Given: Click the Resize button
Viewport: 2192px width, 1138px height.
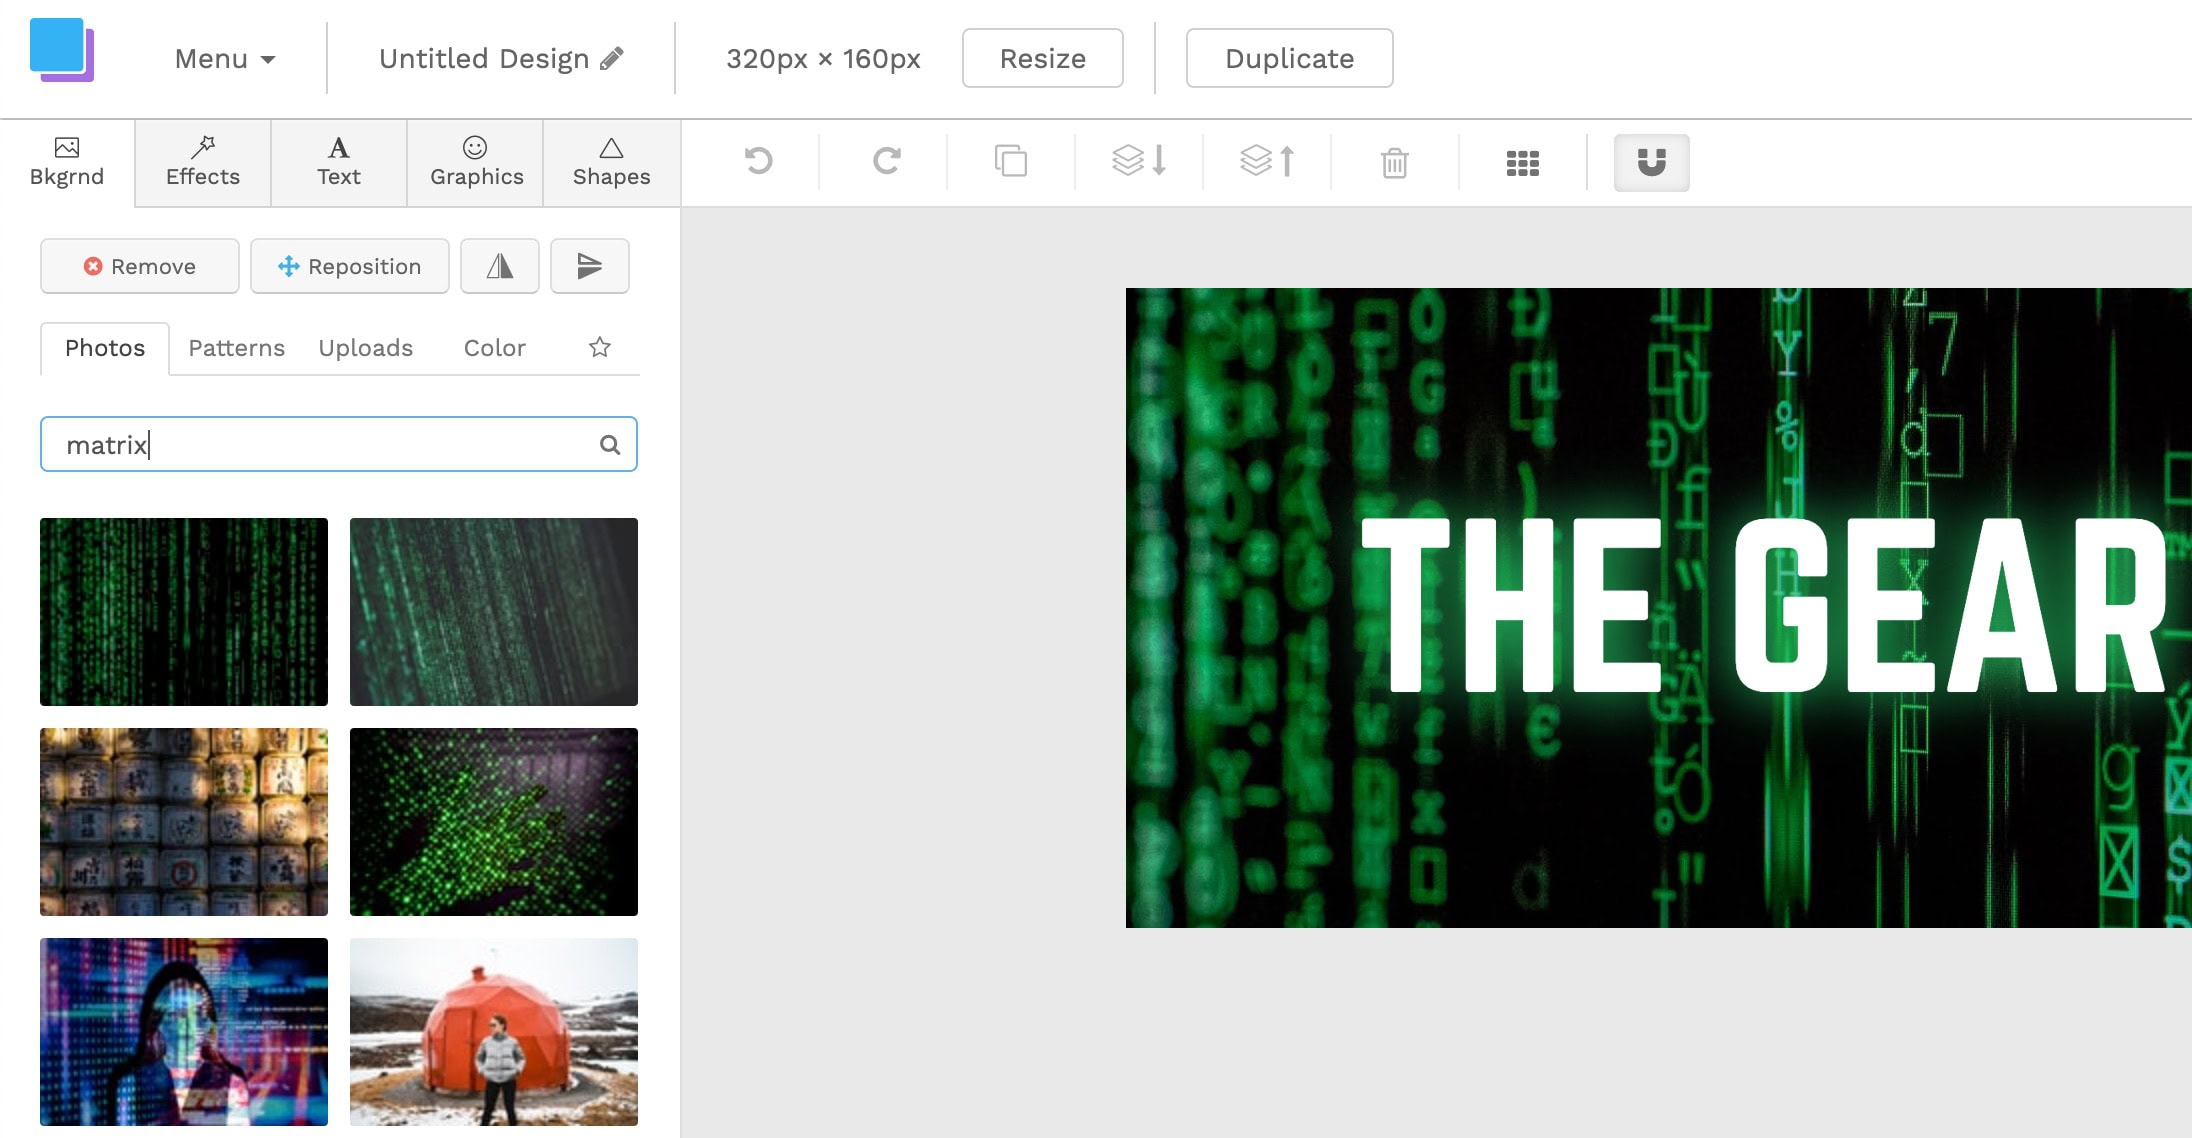Looking at the screenshot, I should tap(1042, 58).
